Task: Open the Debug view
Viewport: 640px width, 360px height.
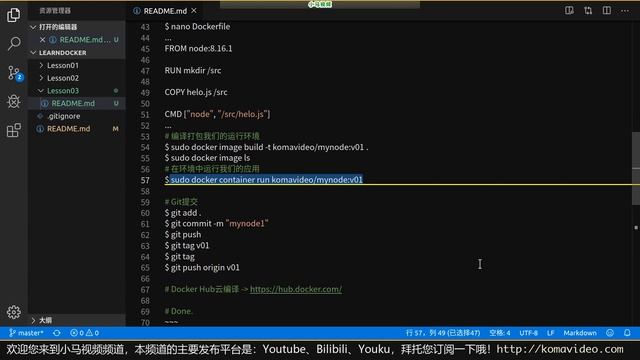Action: (14, 102)
